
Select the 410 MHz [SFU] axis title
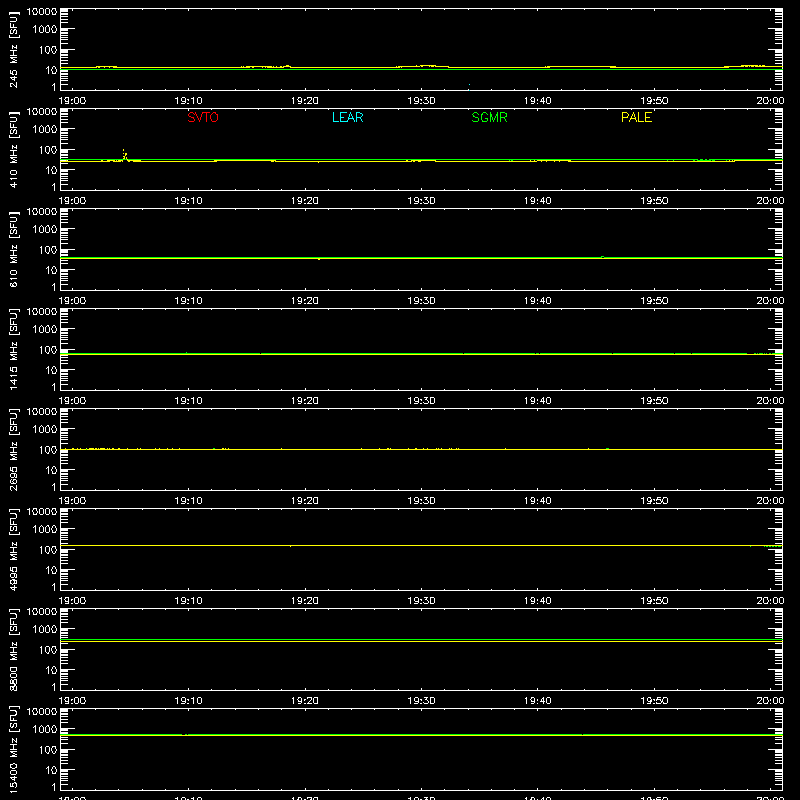pos(13,149)
